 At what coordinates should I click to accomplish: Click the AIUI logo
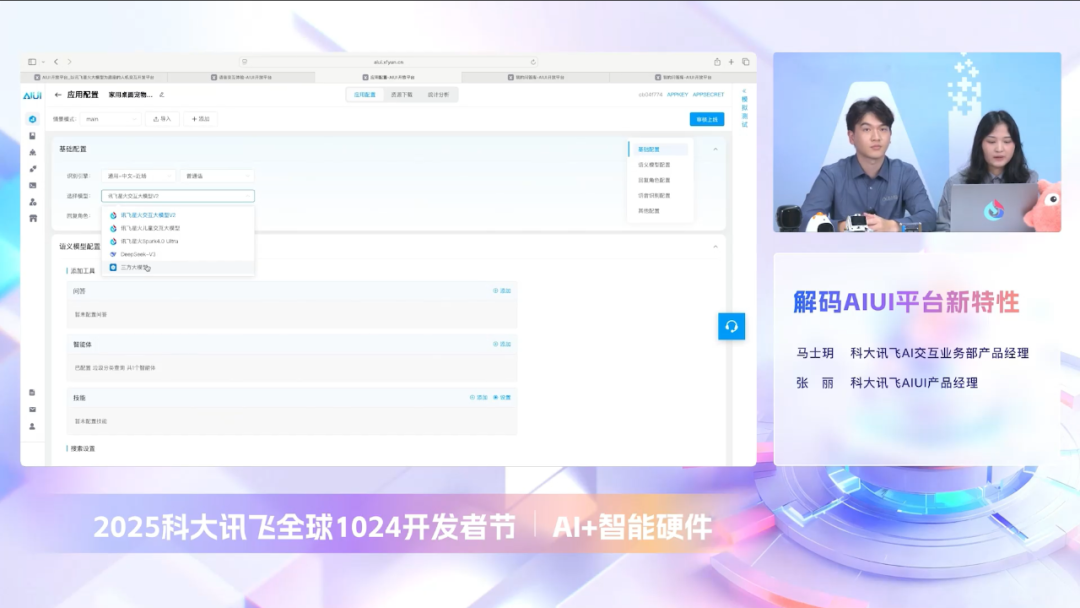point(32,95)
